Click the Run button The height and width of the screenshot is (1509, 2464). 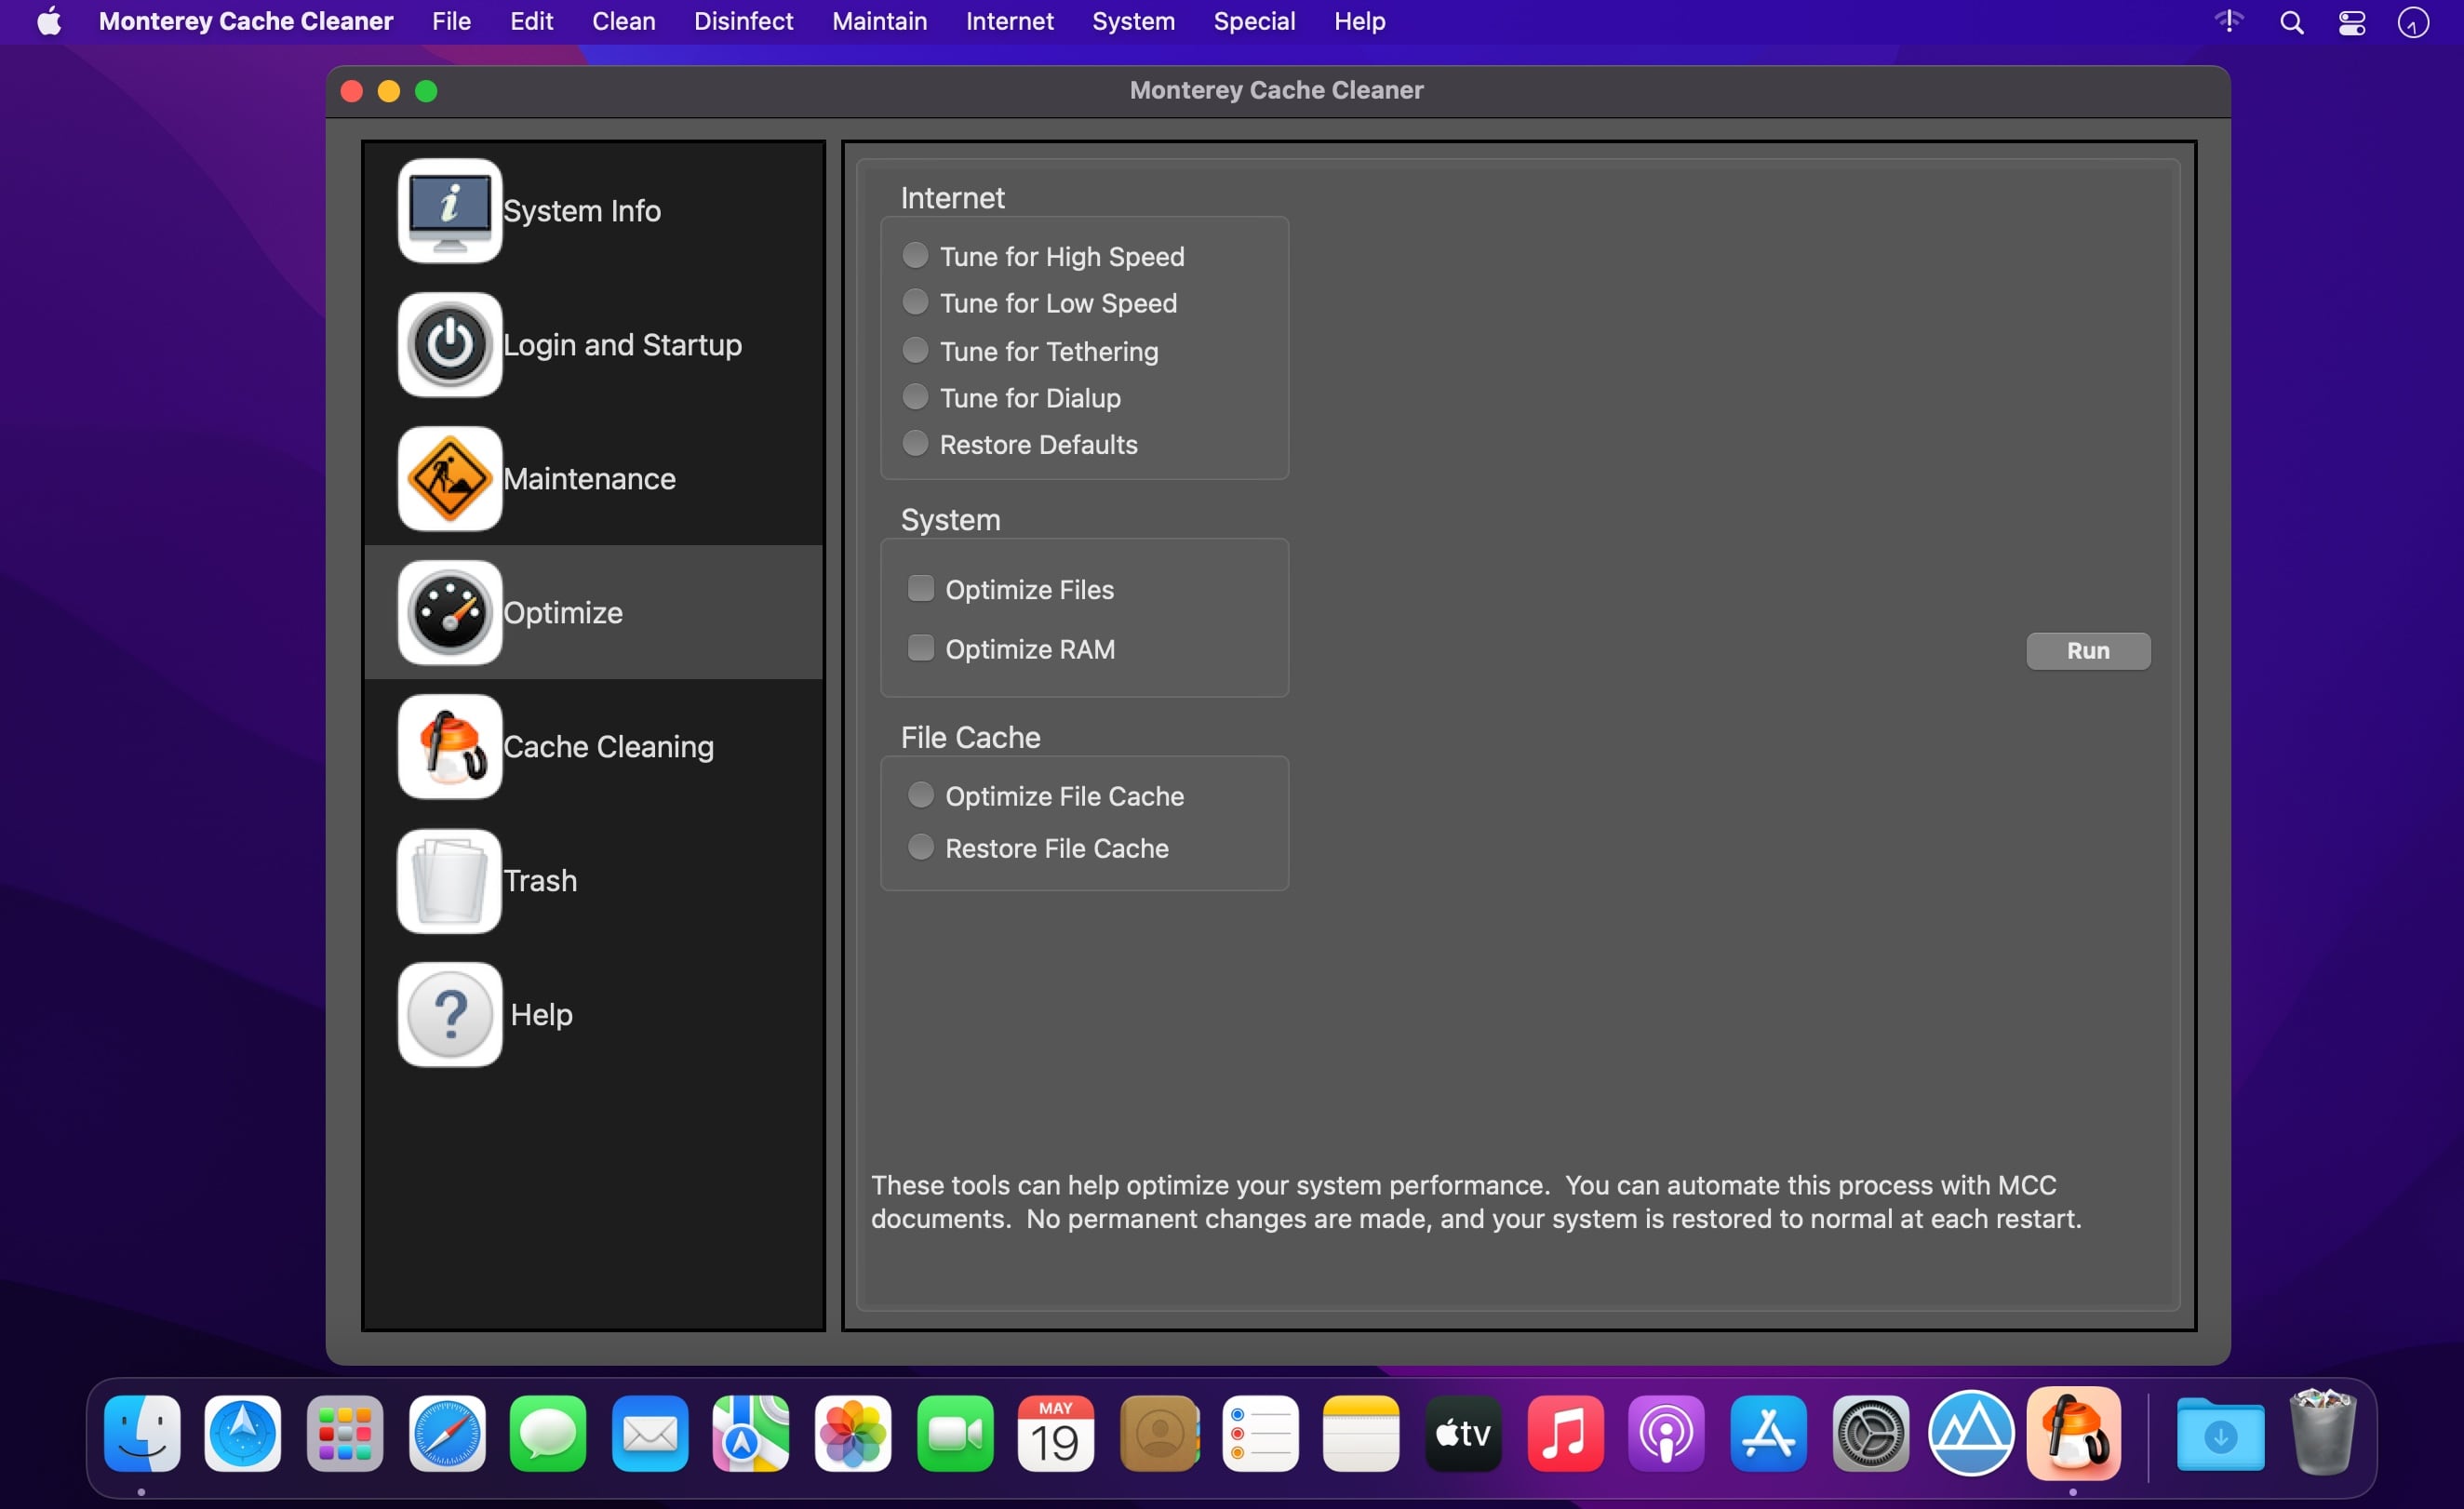(x=2088, y=651)
